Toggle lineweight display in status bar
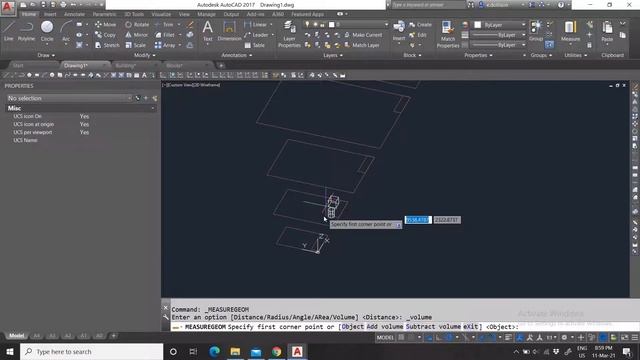The width and height of the screenshot is (640, 360). tap(509, 338)
